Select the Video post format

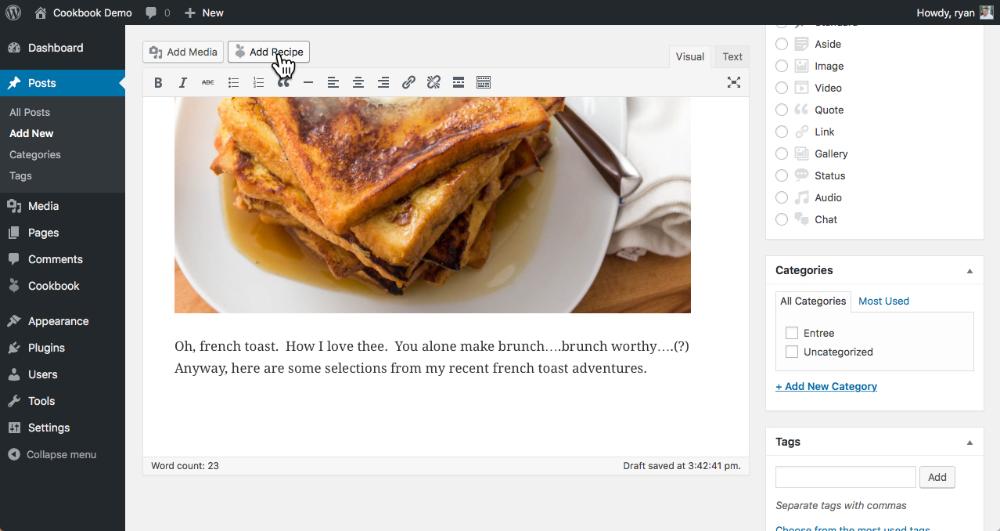pos(781,88)
